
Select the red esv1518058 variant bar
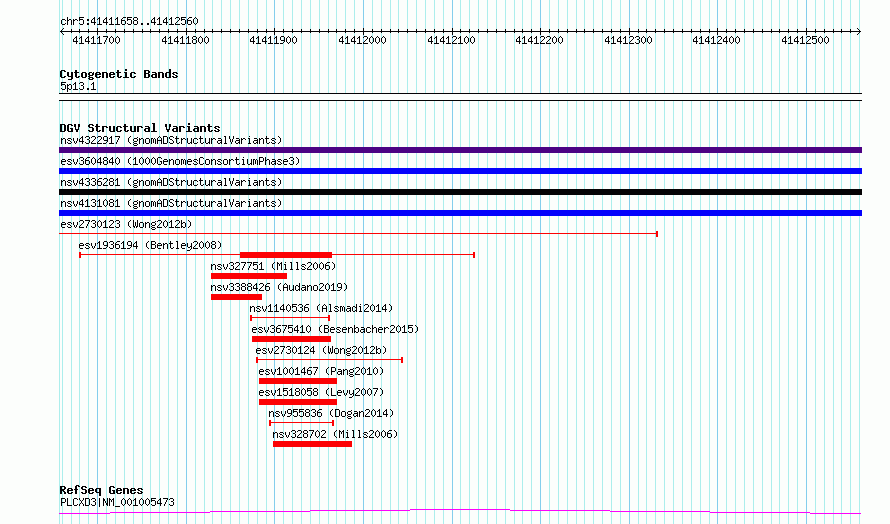click(x=298, y=402)
